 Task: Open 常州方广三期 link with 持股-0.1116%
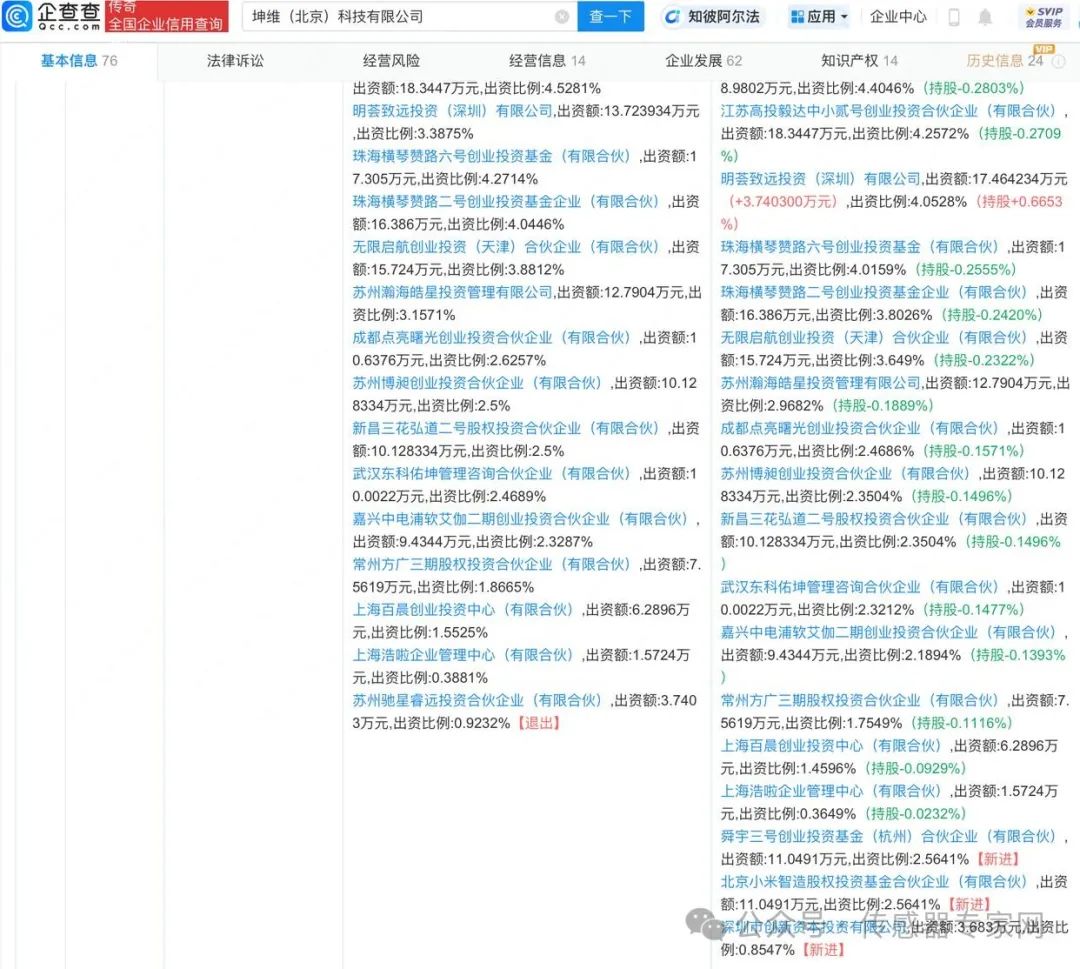[861, 700]
